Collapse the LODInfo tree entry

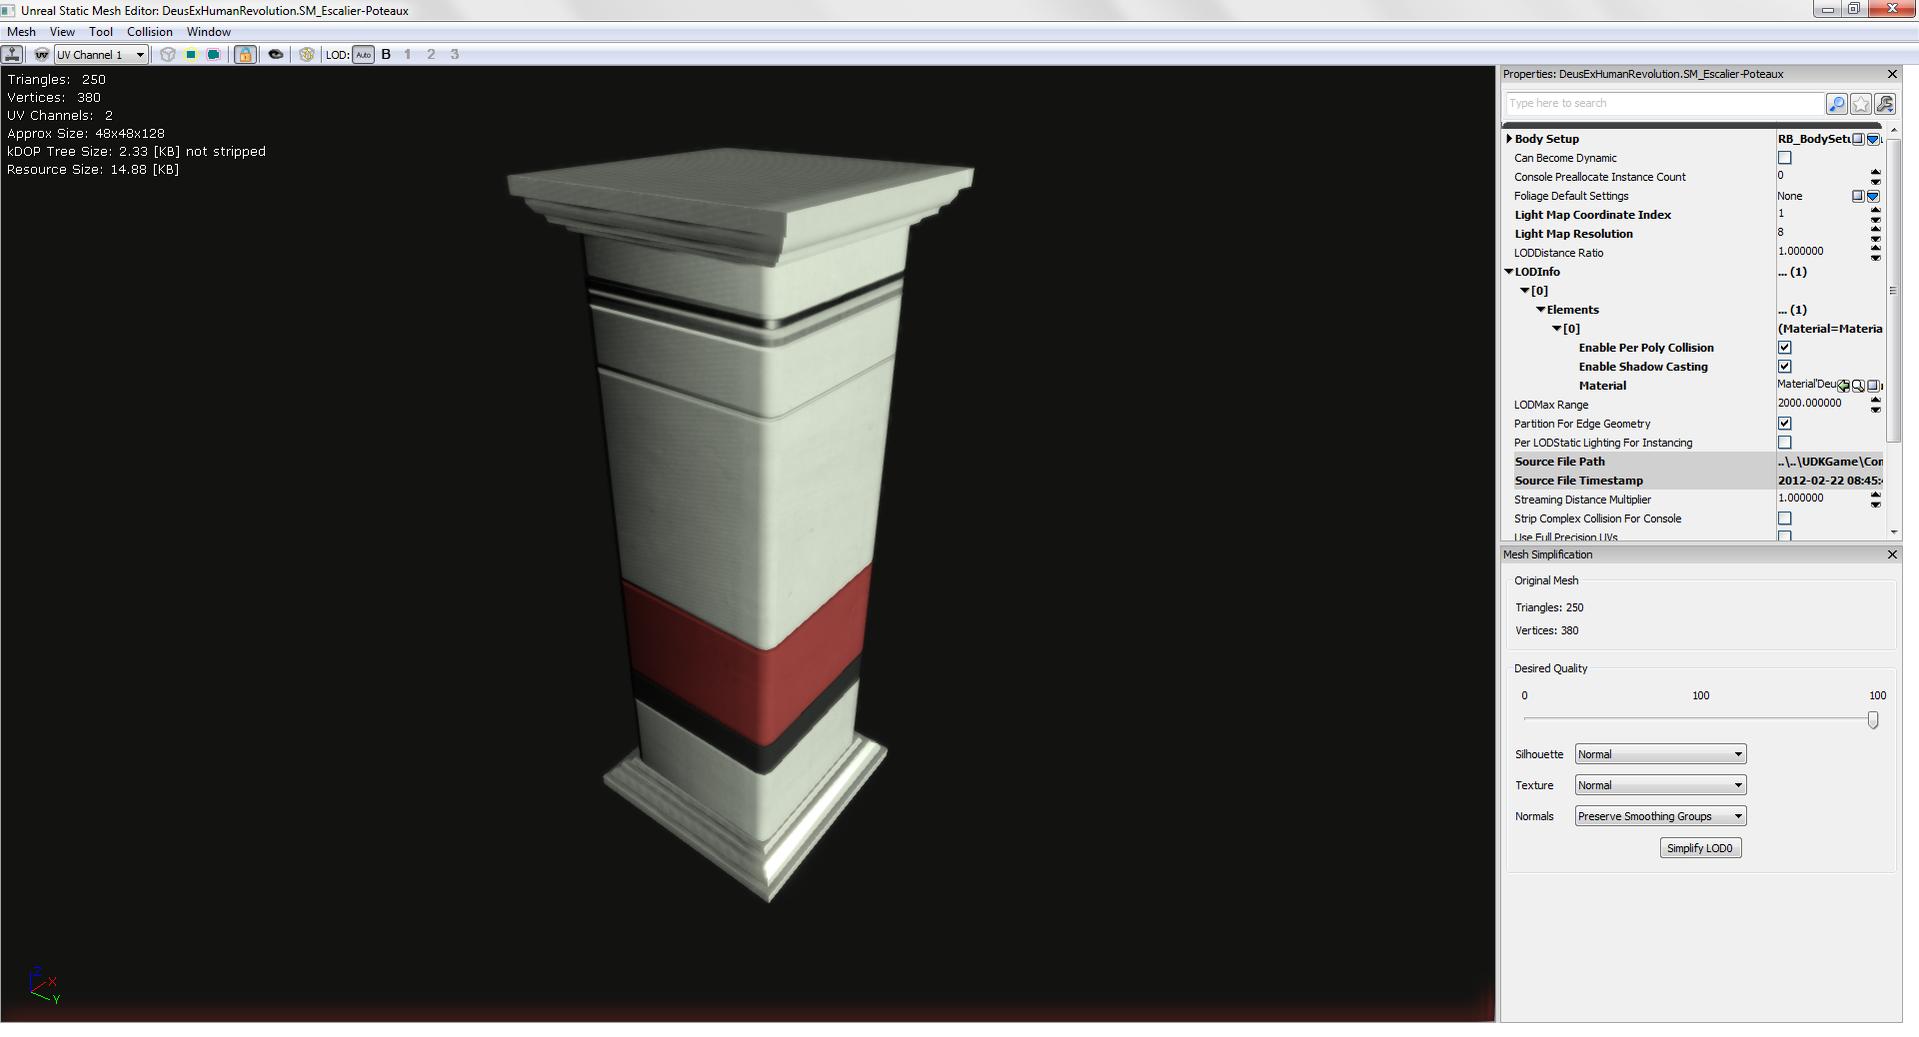point(1510,271)
